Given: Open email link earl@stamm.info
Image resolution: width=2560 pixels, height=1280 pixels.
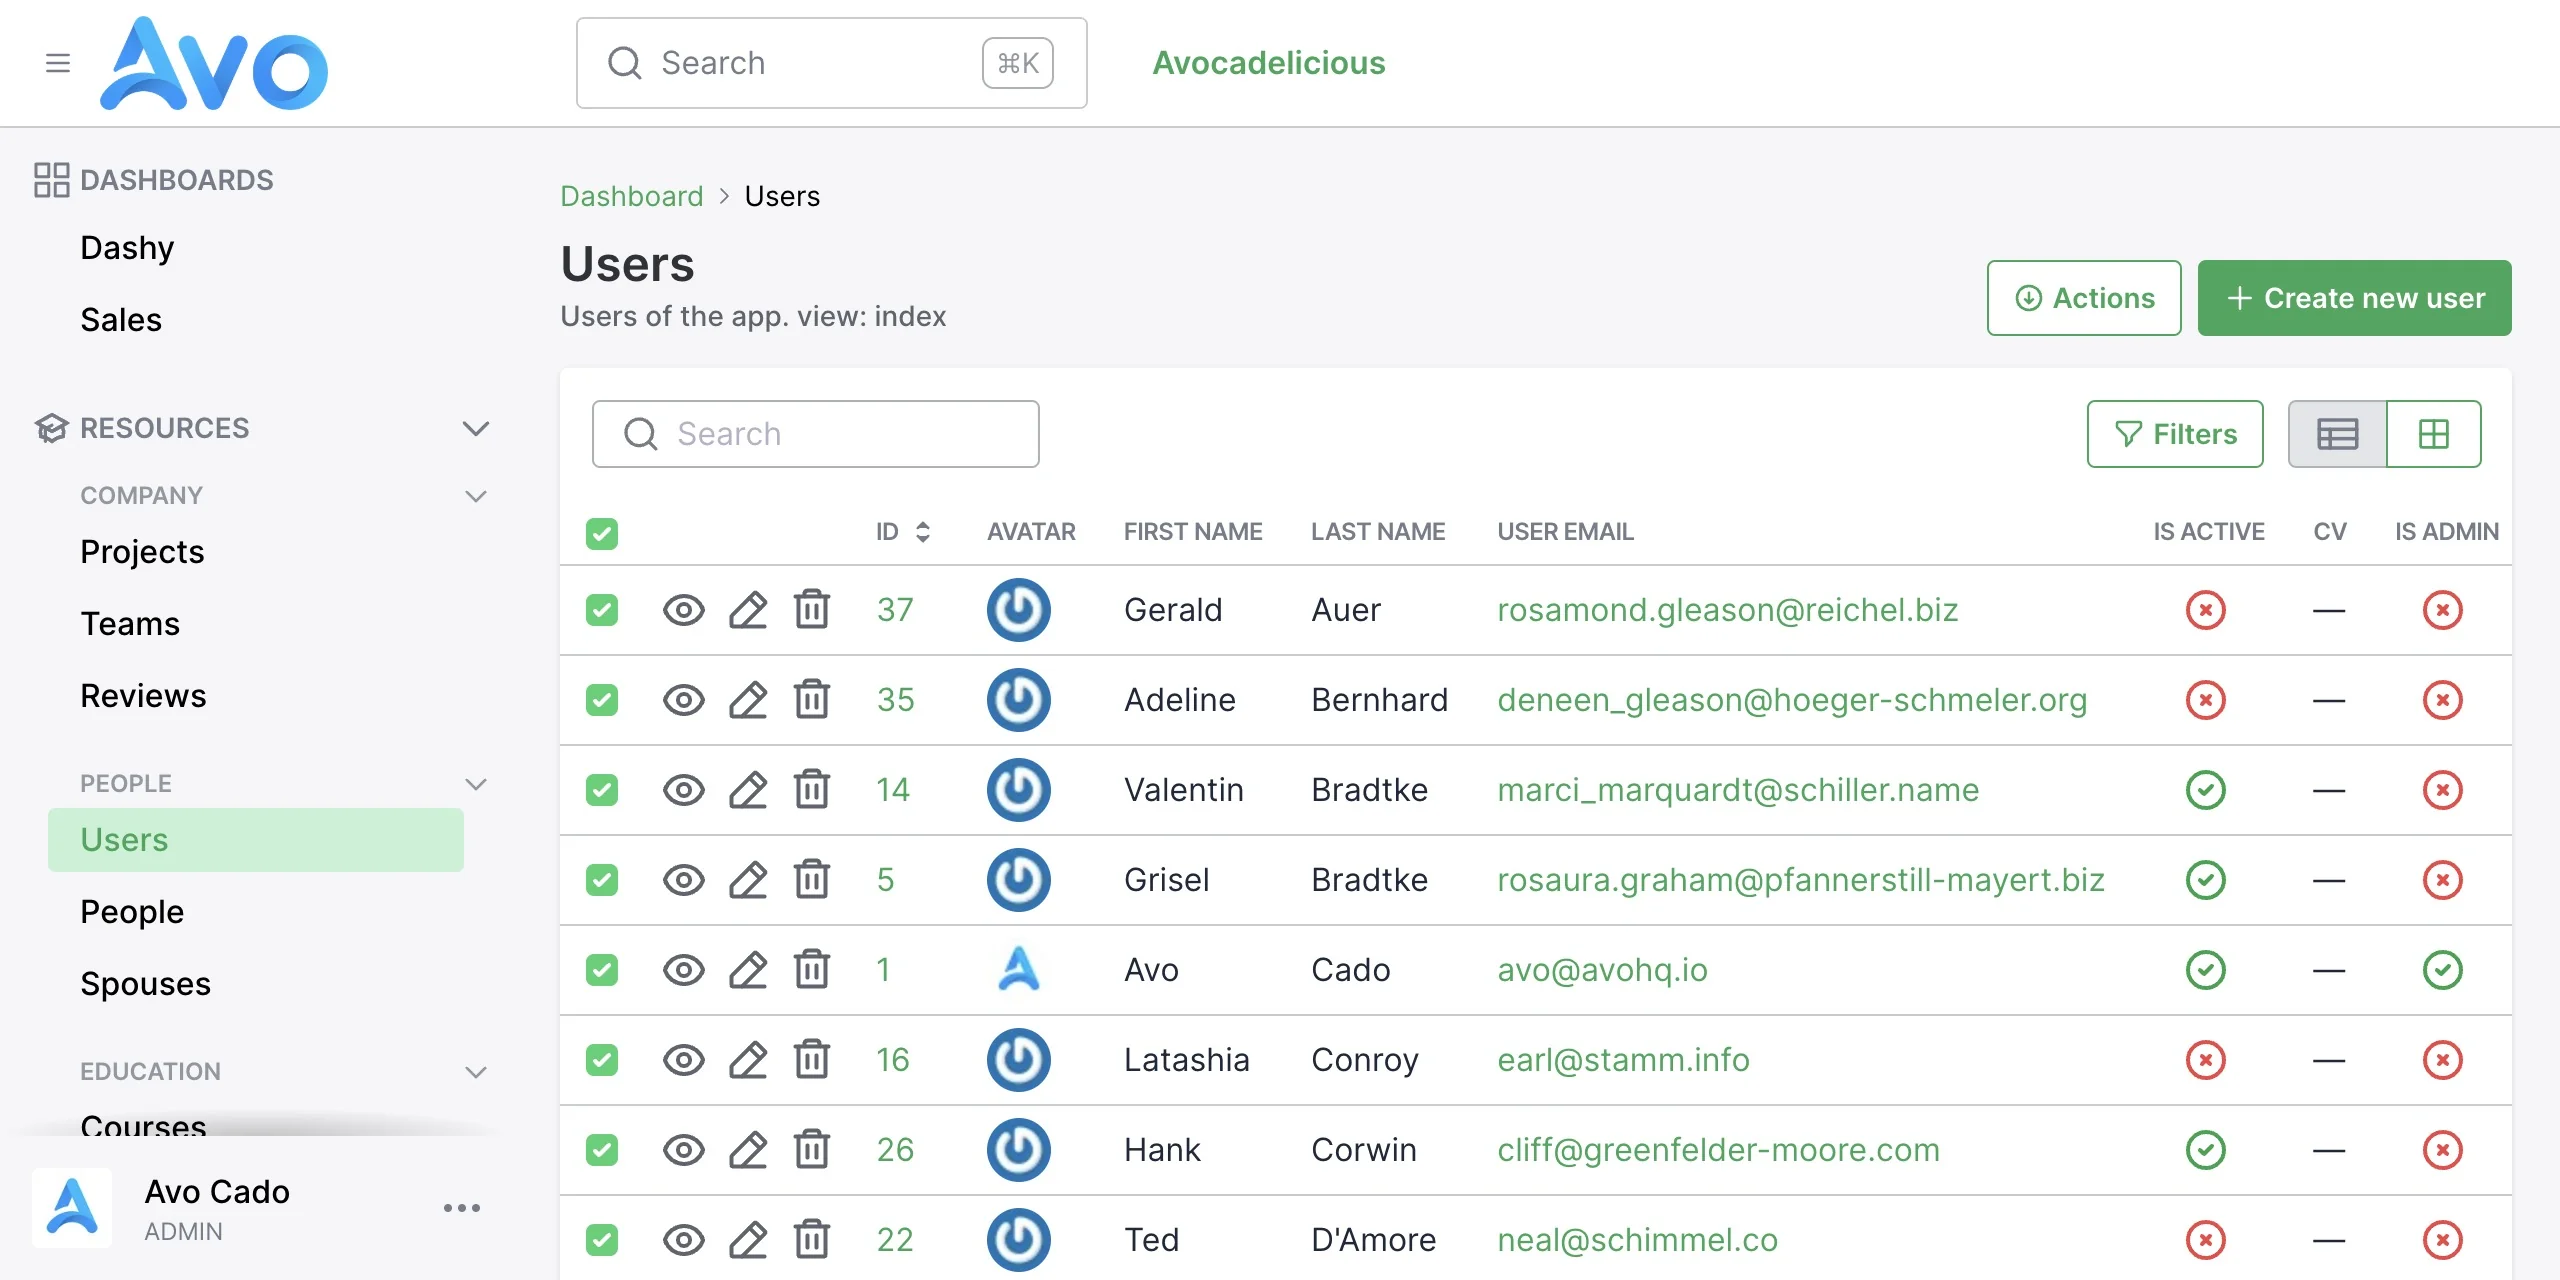Looking at the screenshot, I should (x=1623, y=1060).
